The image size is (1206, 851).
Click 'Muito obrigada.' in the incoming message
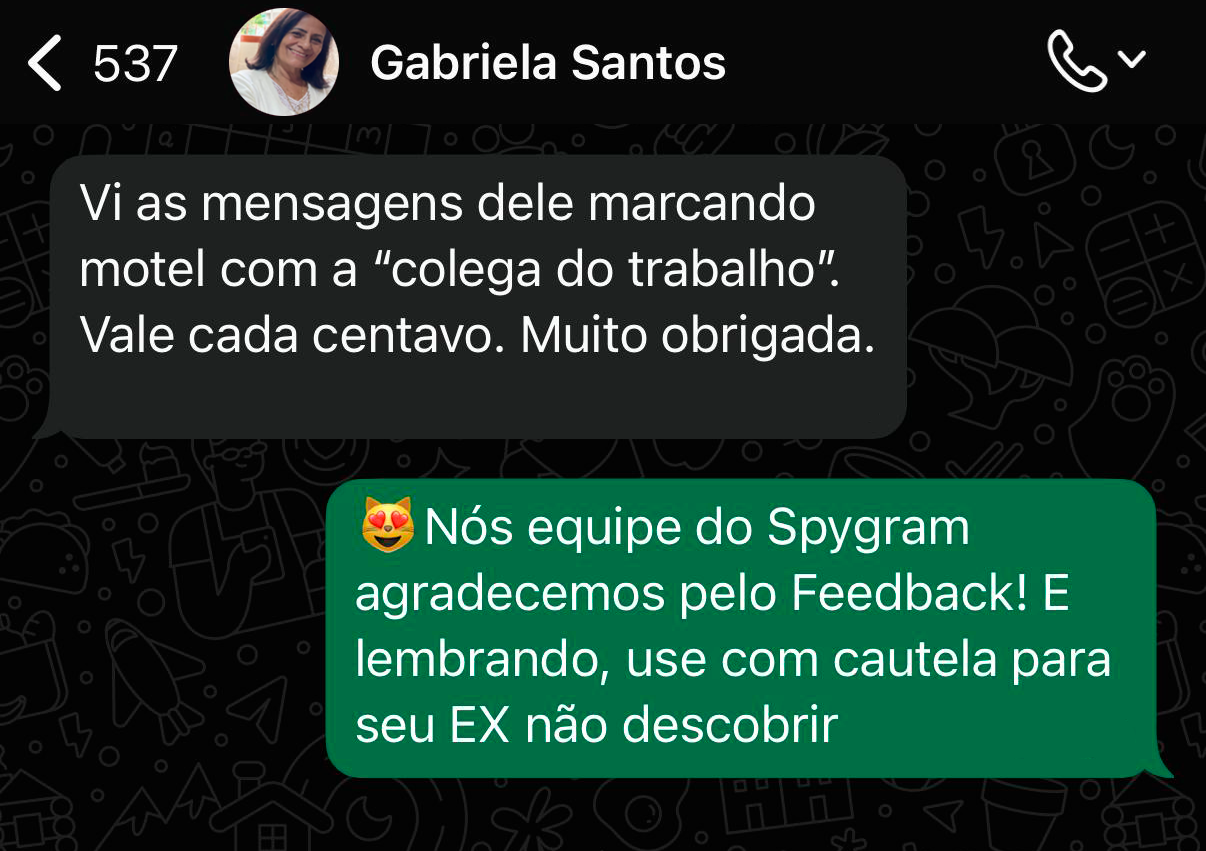point(698,338)
